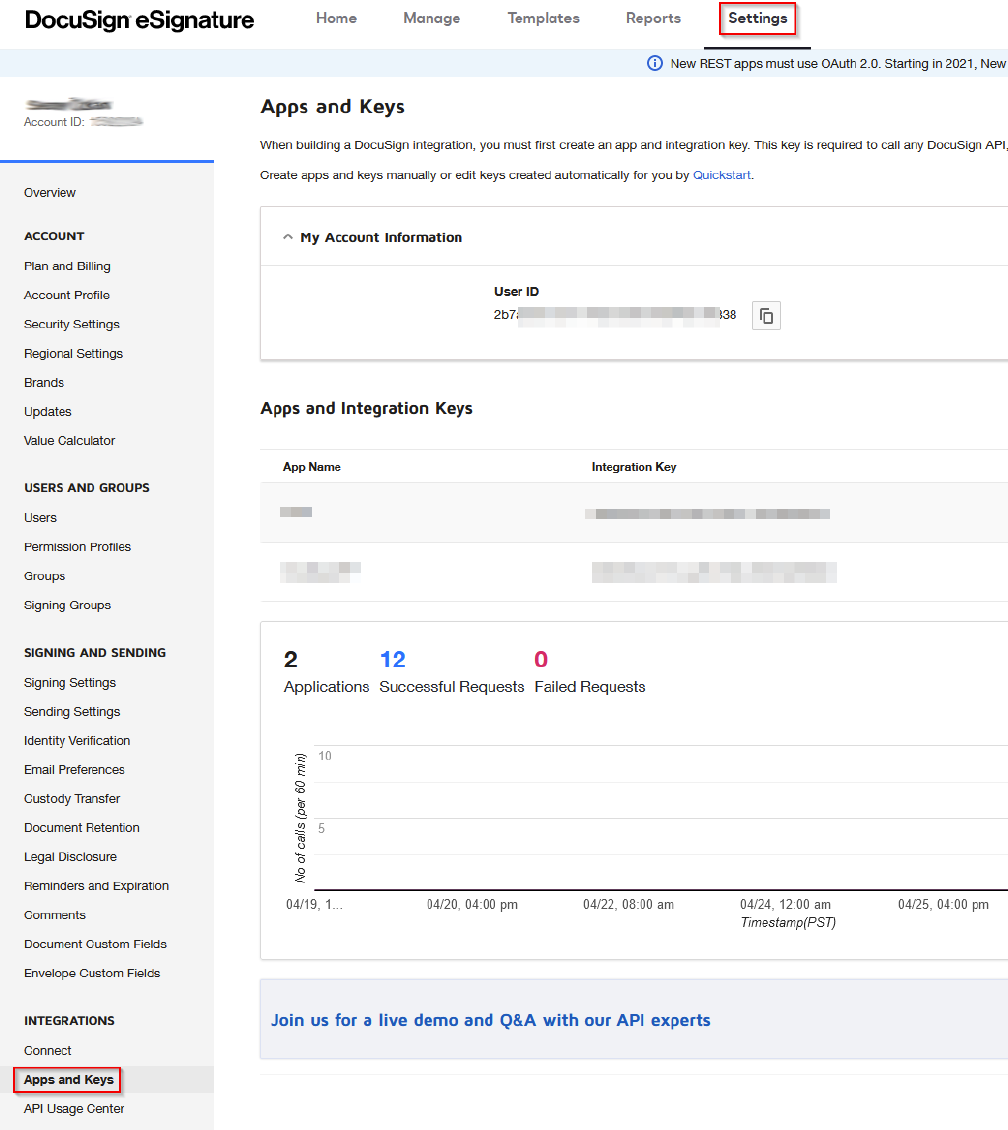Select Connect under Integrations
Image resolution: width=1008 pixels, height=1130 pixels.
pos(47,1050)
